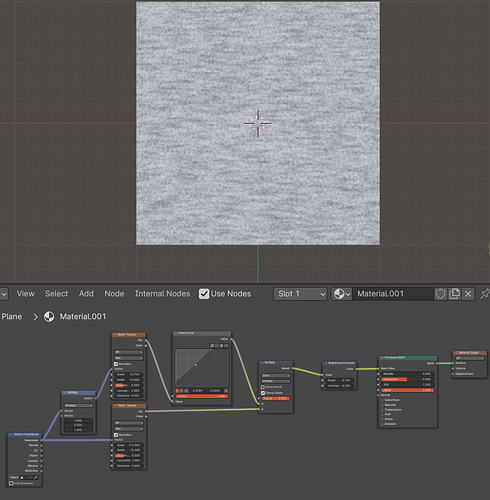This screenshot has height=500, width=490.
Task: Click the 3D cursor in the viewport
Action: [x=258, y=123]
